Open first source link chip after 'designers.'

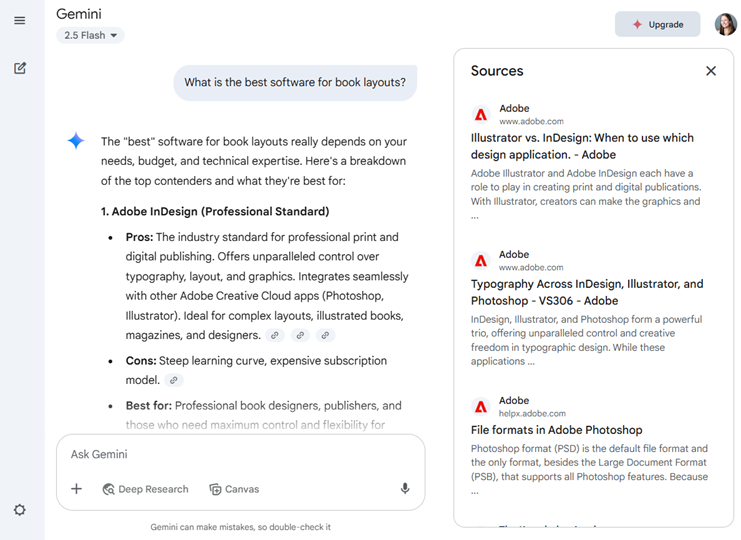point(275,335)
